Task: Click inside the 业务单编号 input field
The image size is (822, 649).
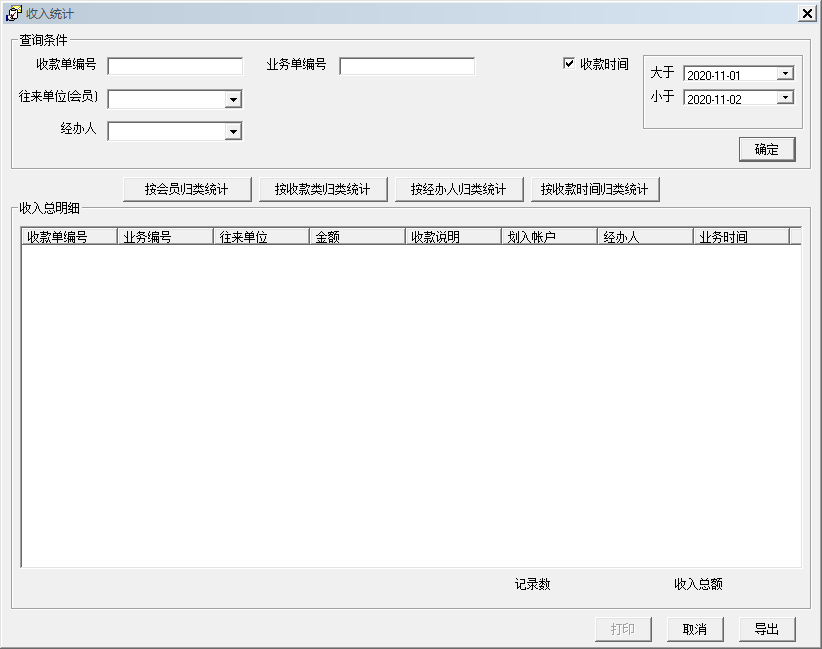Action: [x=408, y=66]
